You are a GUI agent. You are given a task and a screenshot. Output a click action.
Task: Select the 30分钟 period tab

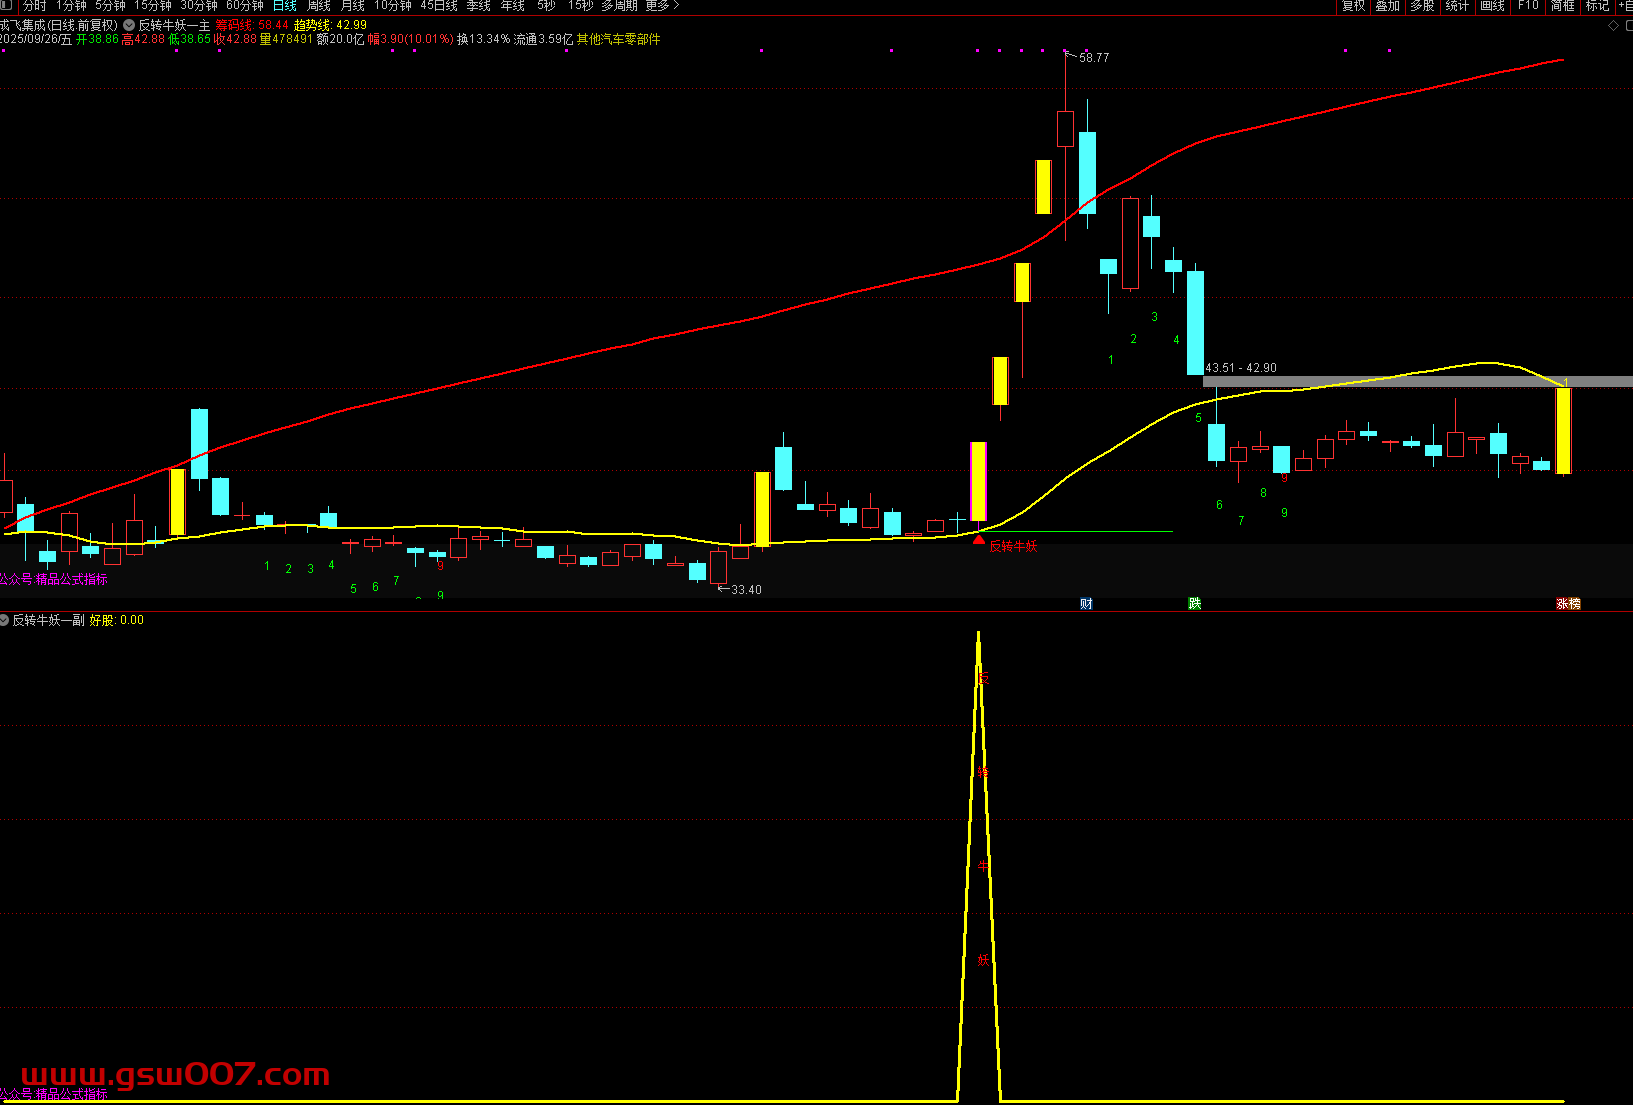pos(199,6)
